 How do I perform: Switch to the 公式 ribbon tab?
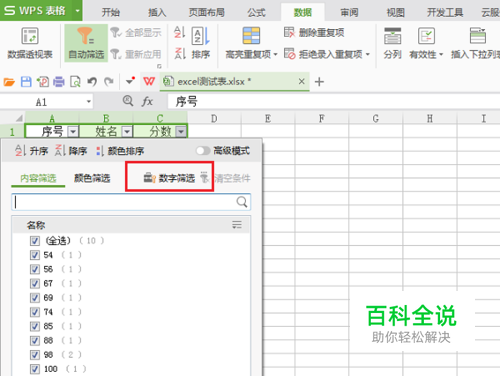tap(256, 13)
